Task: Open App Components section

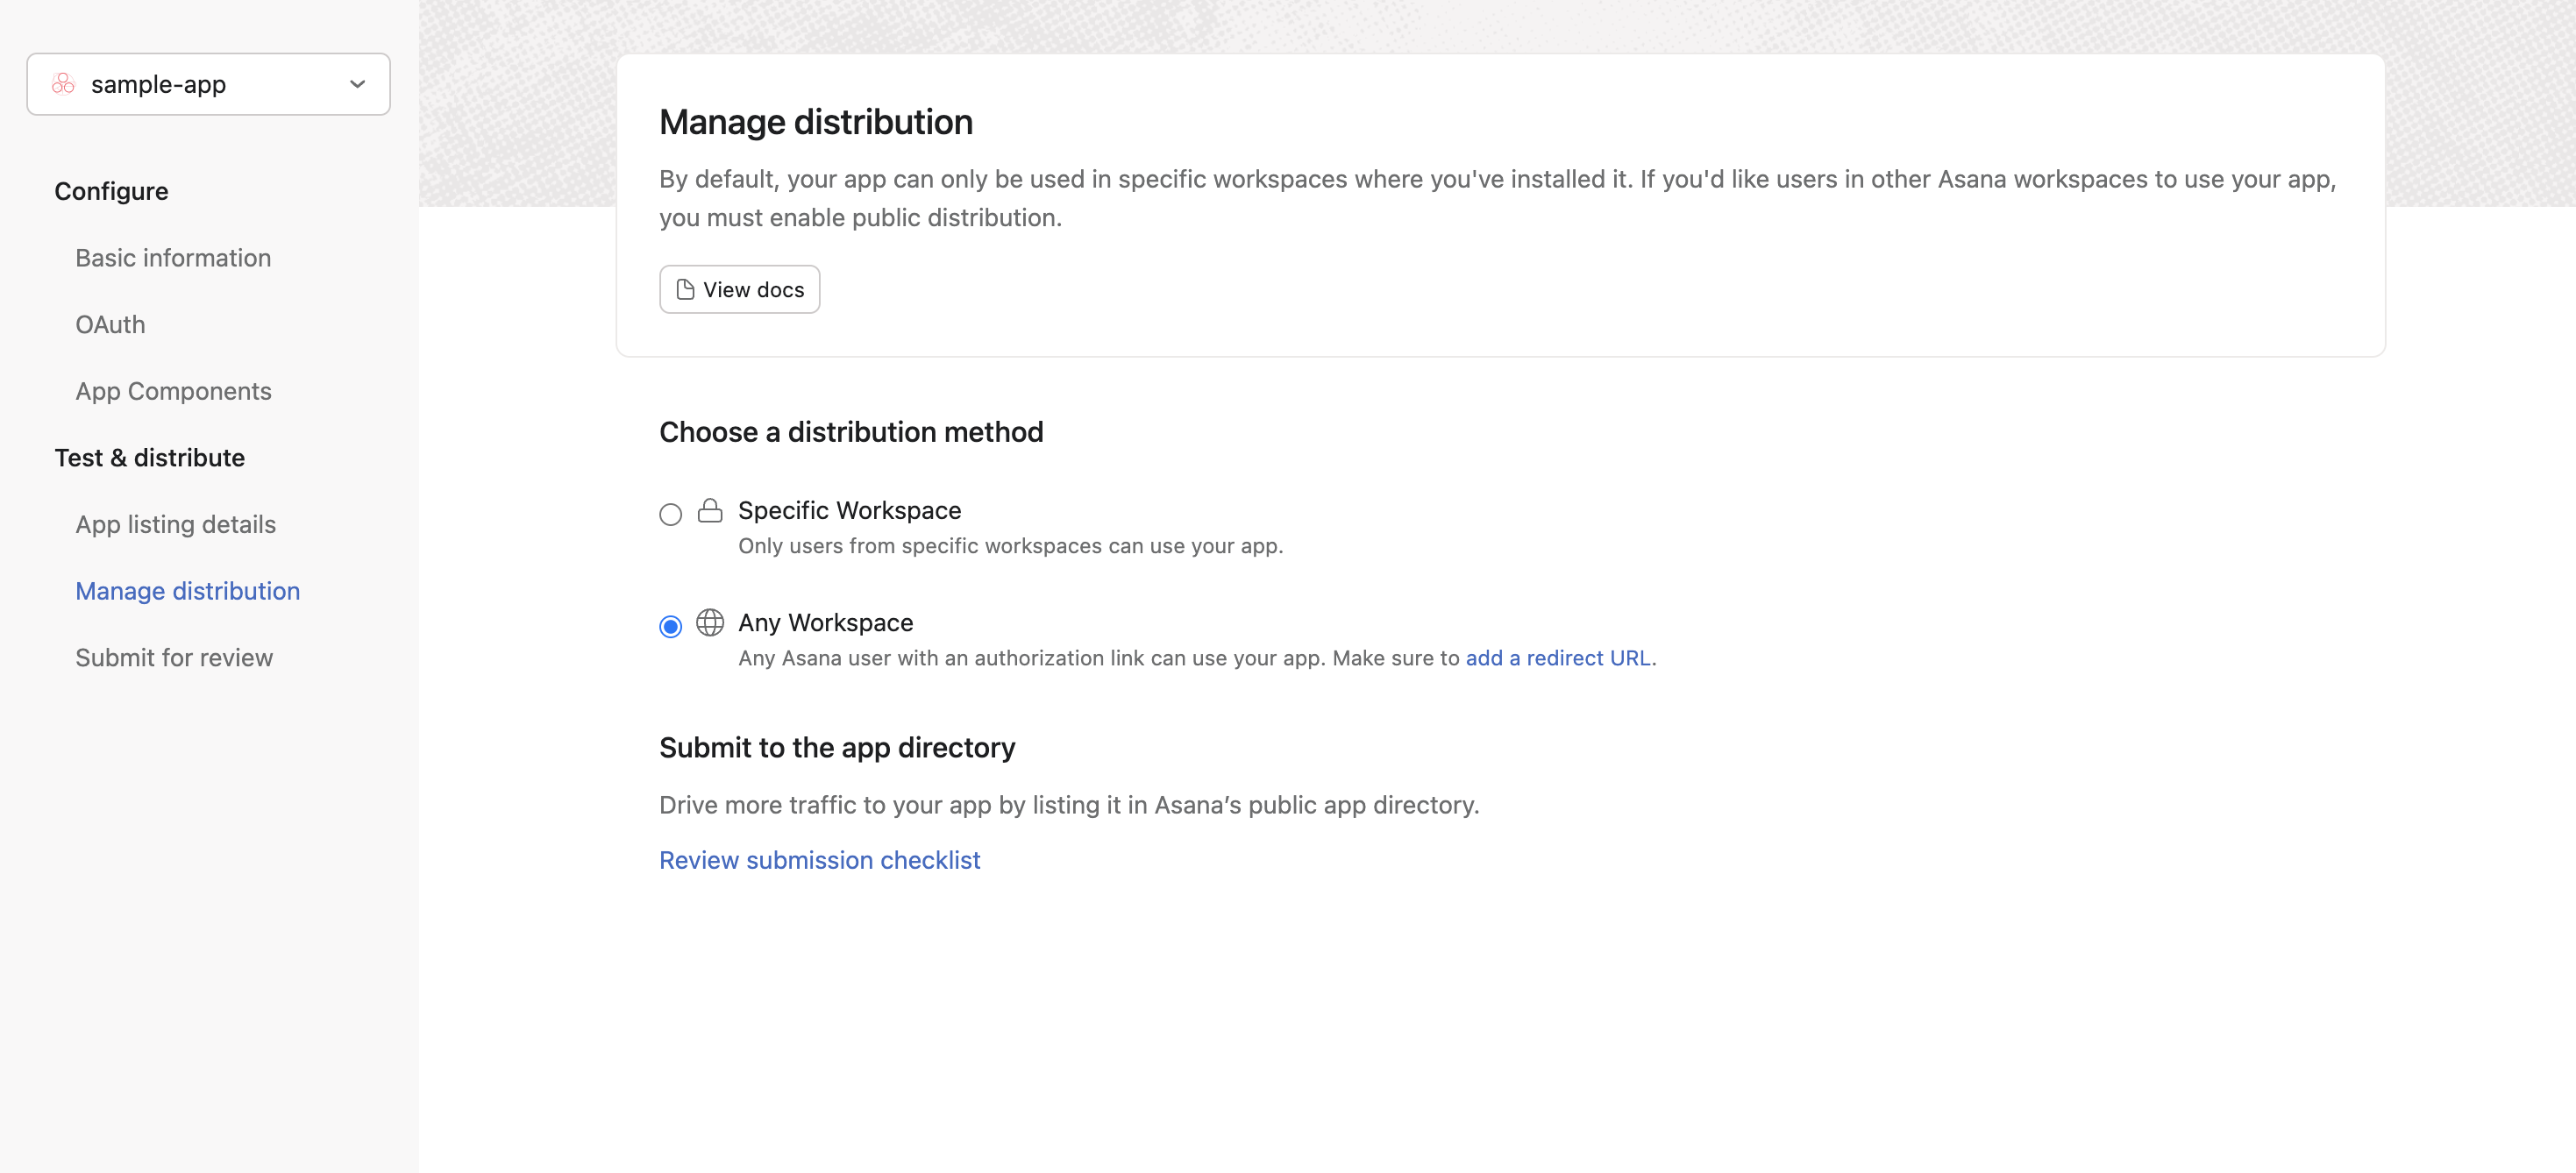Action: 173,391
